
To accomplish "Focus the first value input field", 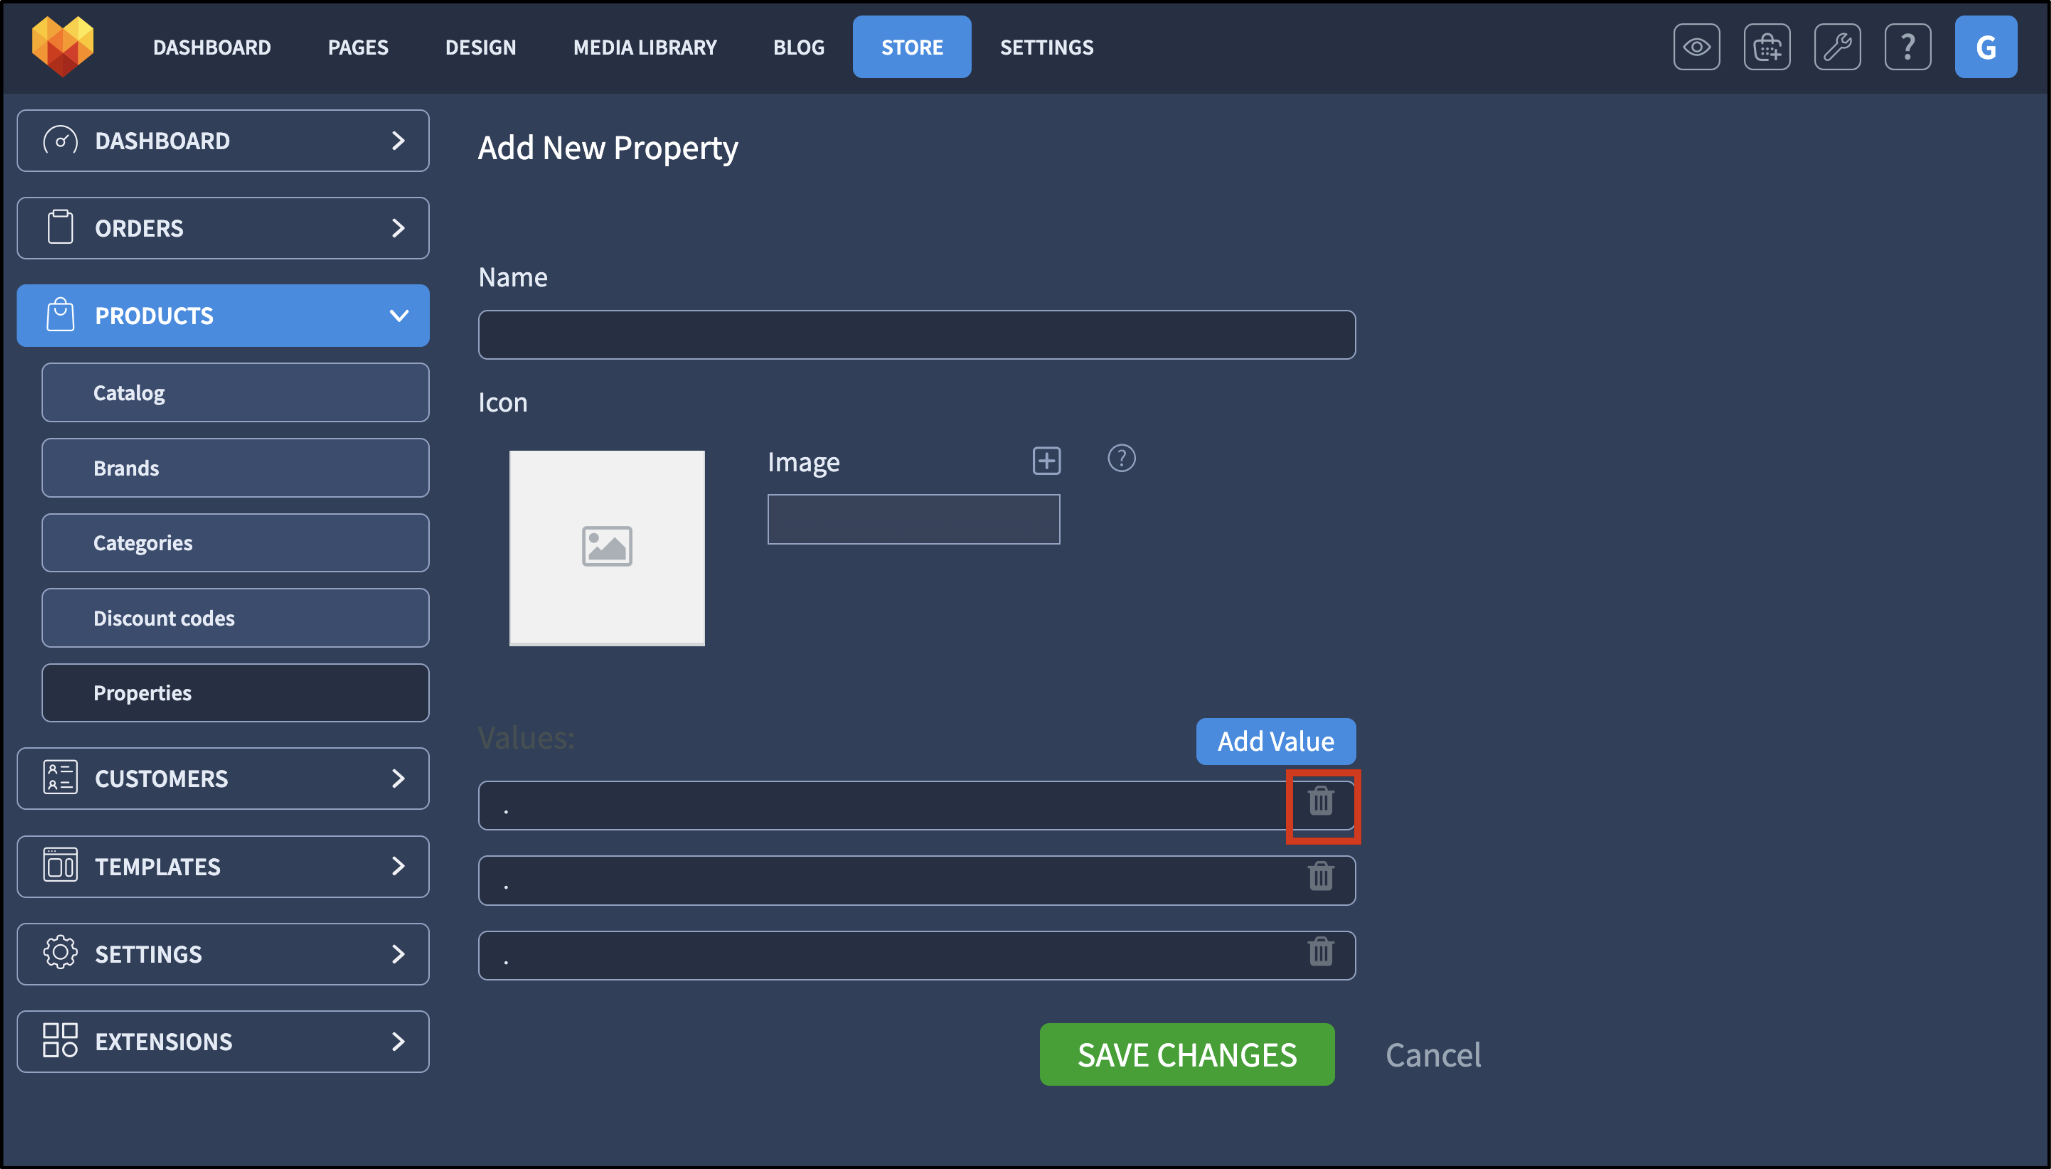I will click(x=917, y=805).
